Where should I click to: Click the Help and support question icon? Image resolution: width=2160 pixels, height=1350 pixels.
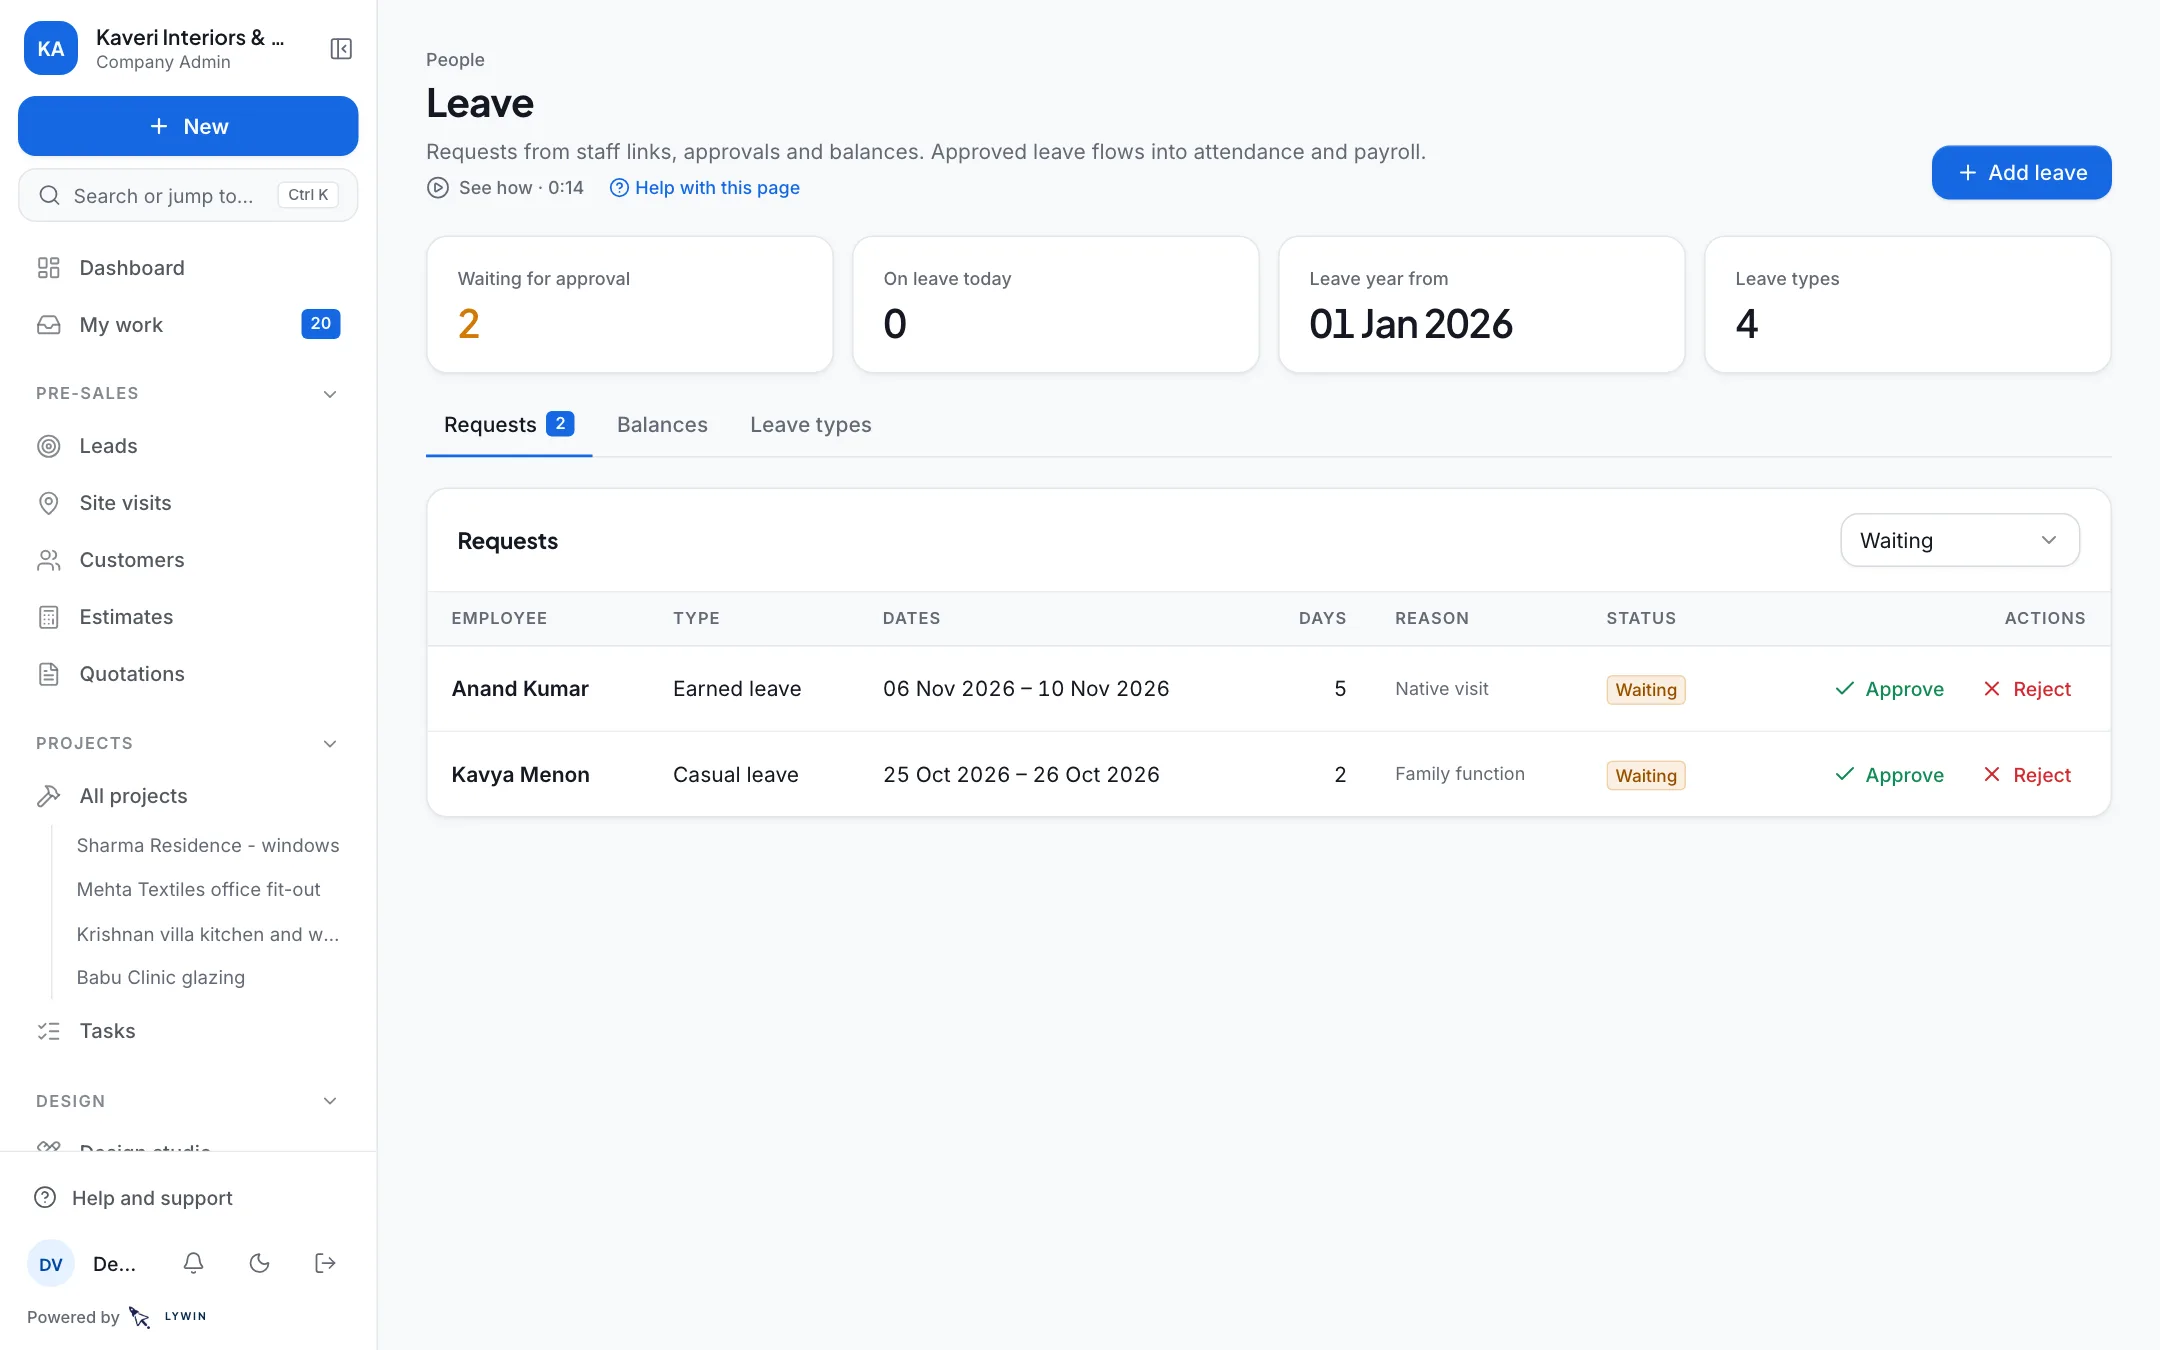point(45,1198)
